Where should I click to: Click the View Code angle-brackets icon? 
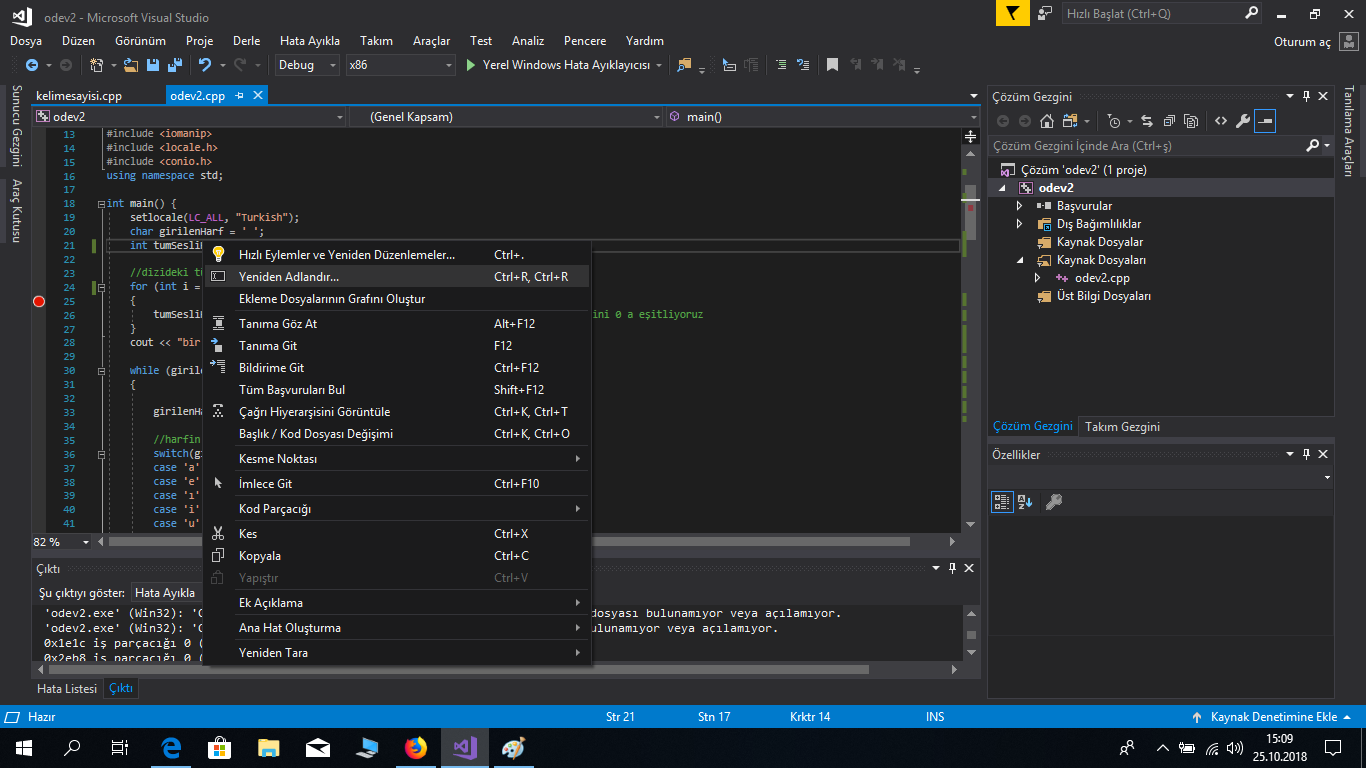click(1221, 121)
